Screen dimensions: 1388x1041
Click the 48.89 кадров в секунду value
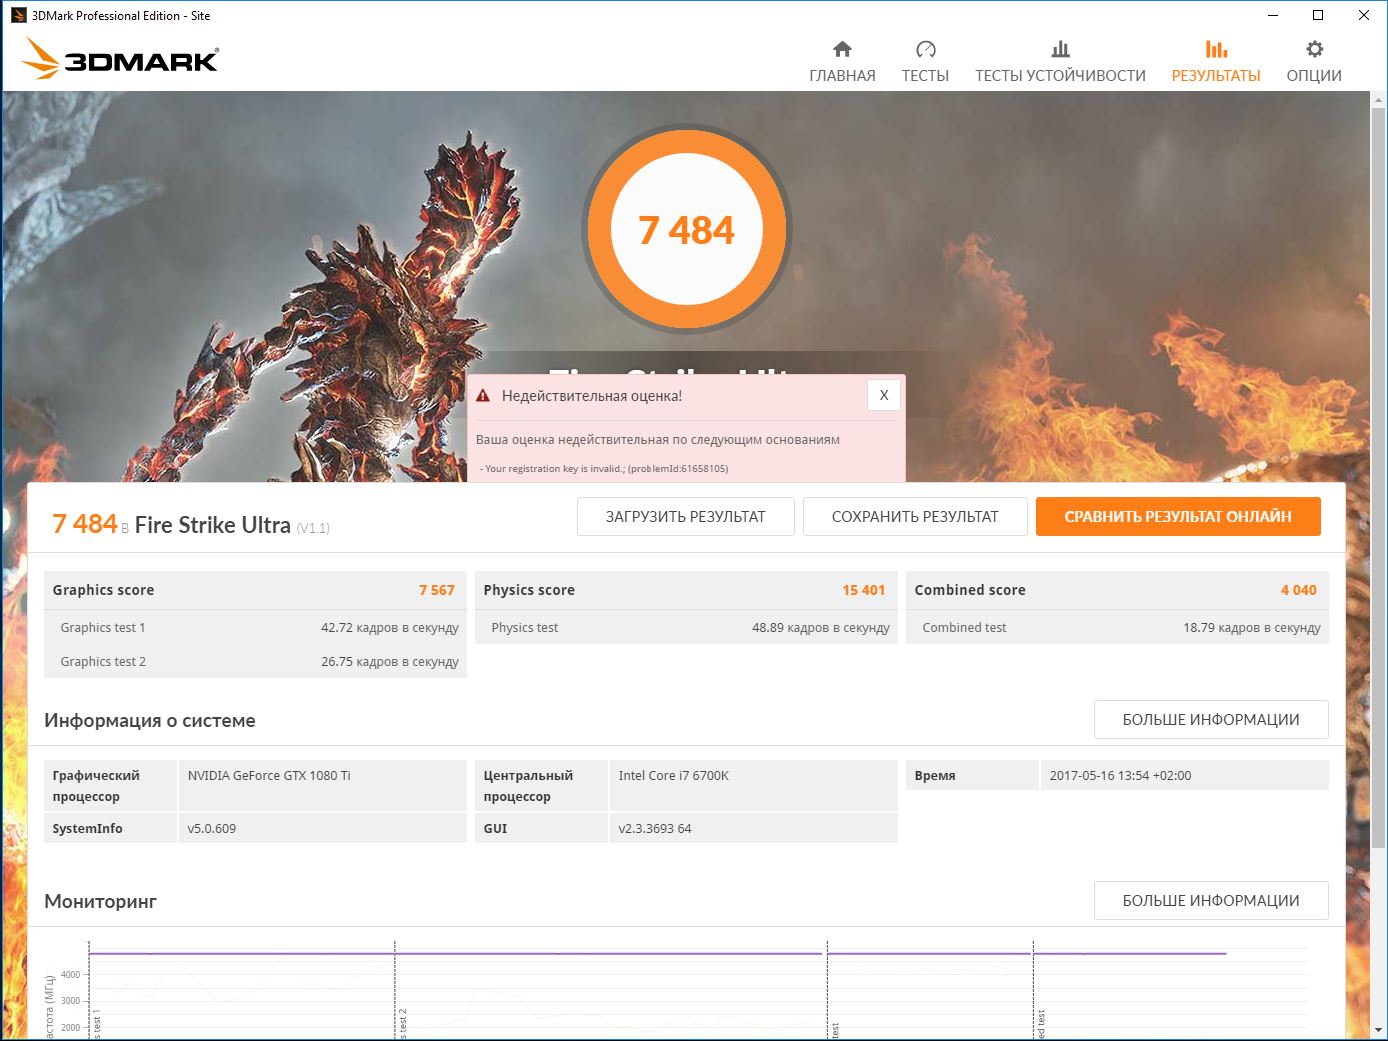[821, 628]
